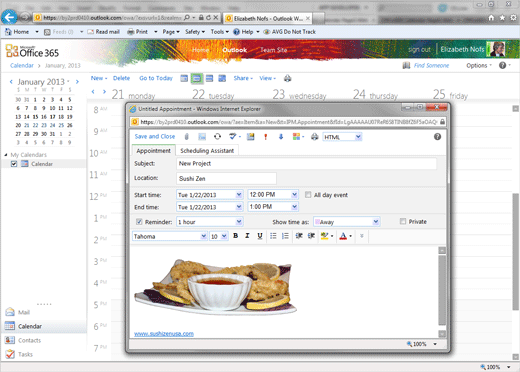Click Save and Close
The image size is (520, 372).
(x=155, y=136)
